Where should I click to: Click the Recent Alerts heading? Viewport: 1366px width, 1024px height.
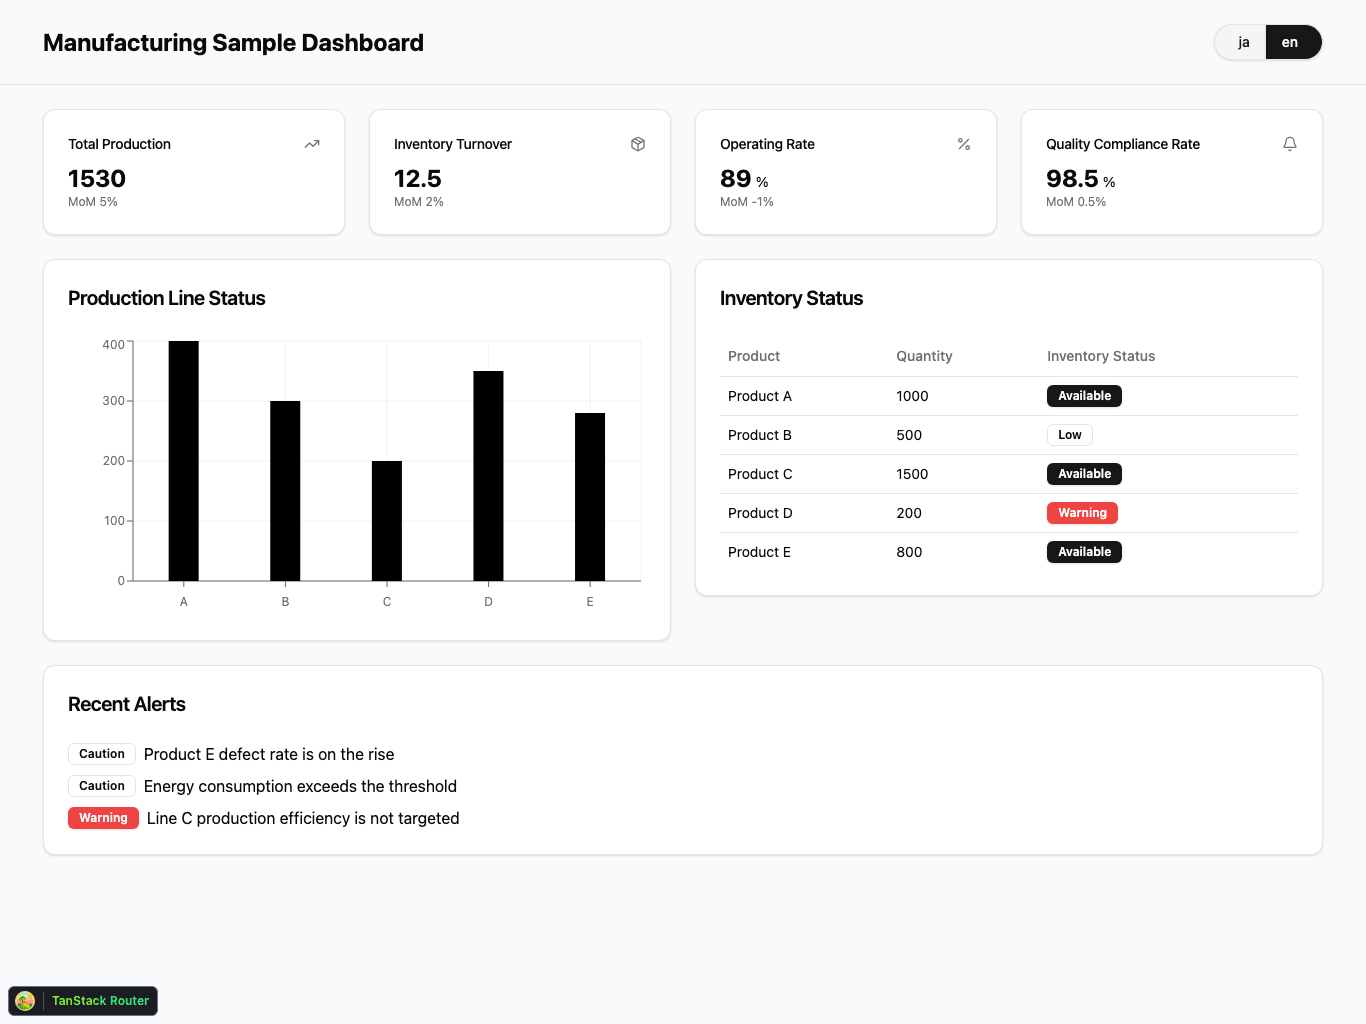coord(127,705)
